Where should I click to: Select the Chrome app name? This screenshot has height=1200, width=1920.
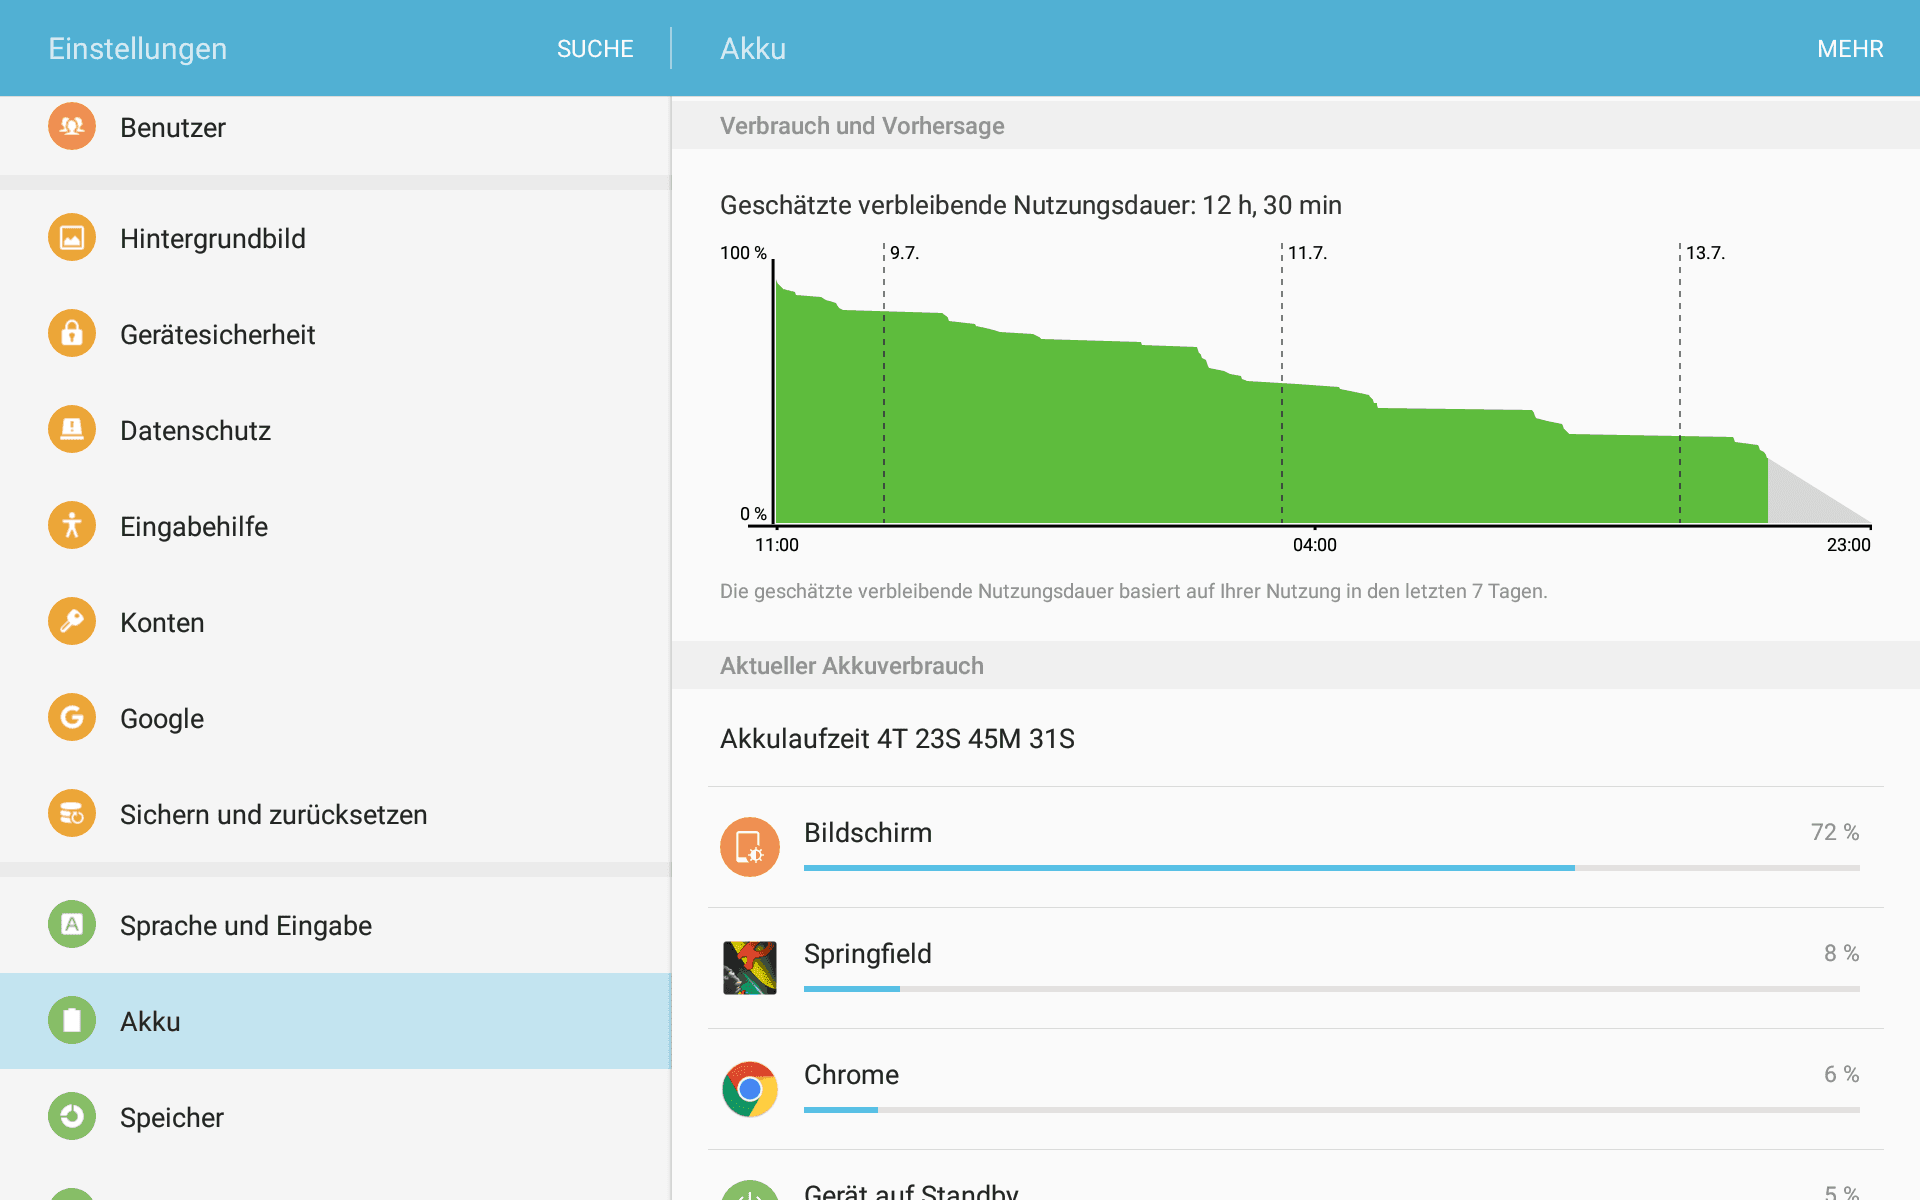tap(851, 1075)
